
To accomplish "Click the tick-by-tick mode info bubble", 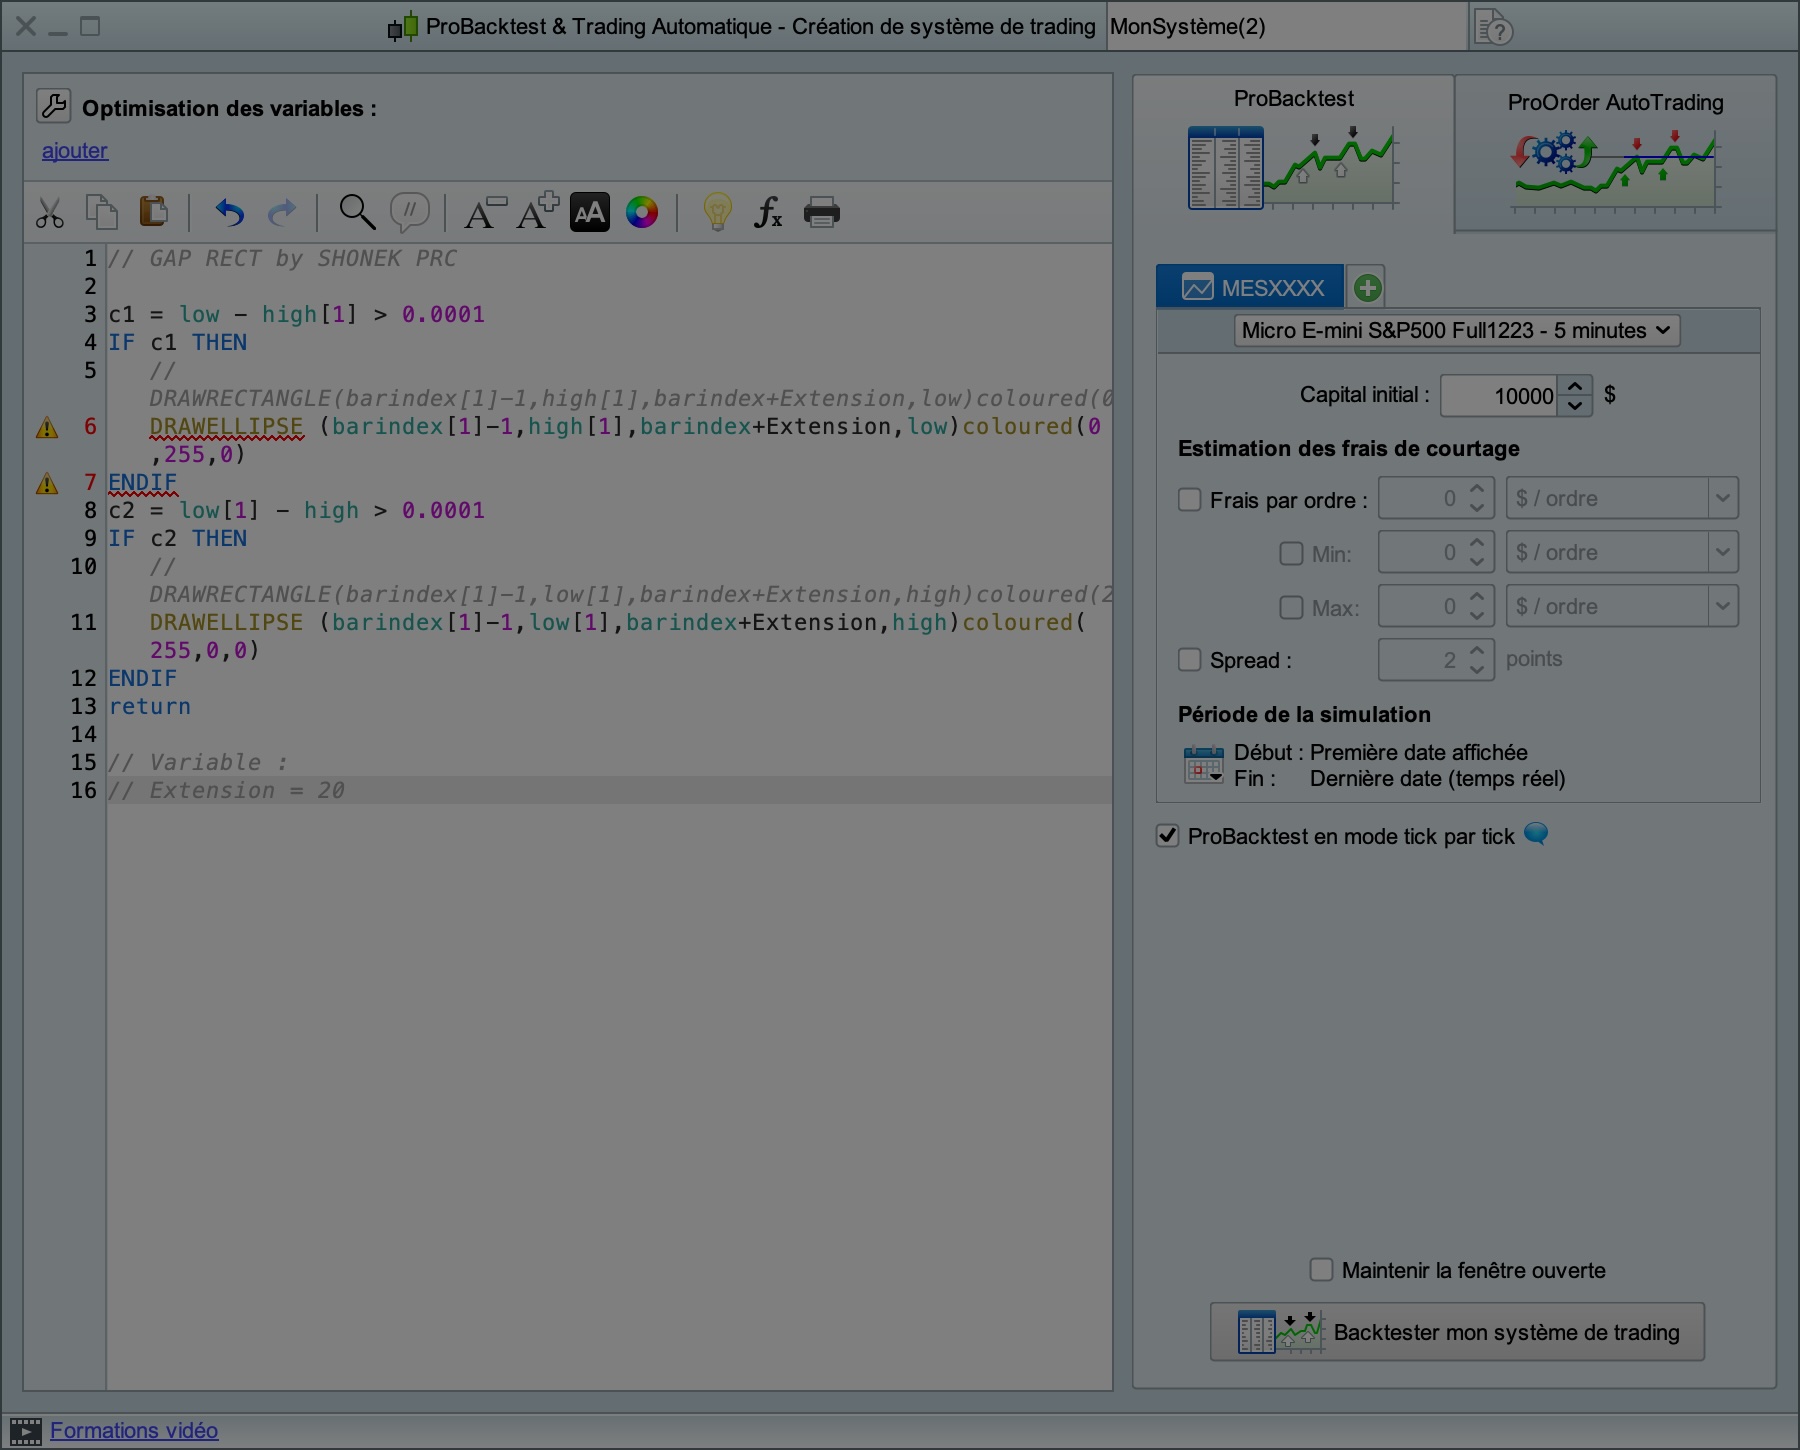I will click(x=1536, y=834).
